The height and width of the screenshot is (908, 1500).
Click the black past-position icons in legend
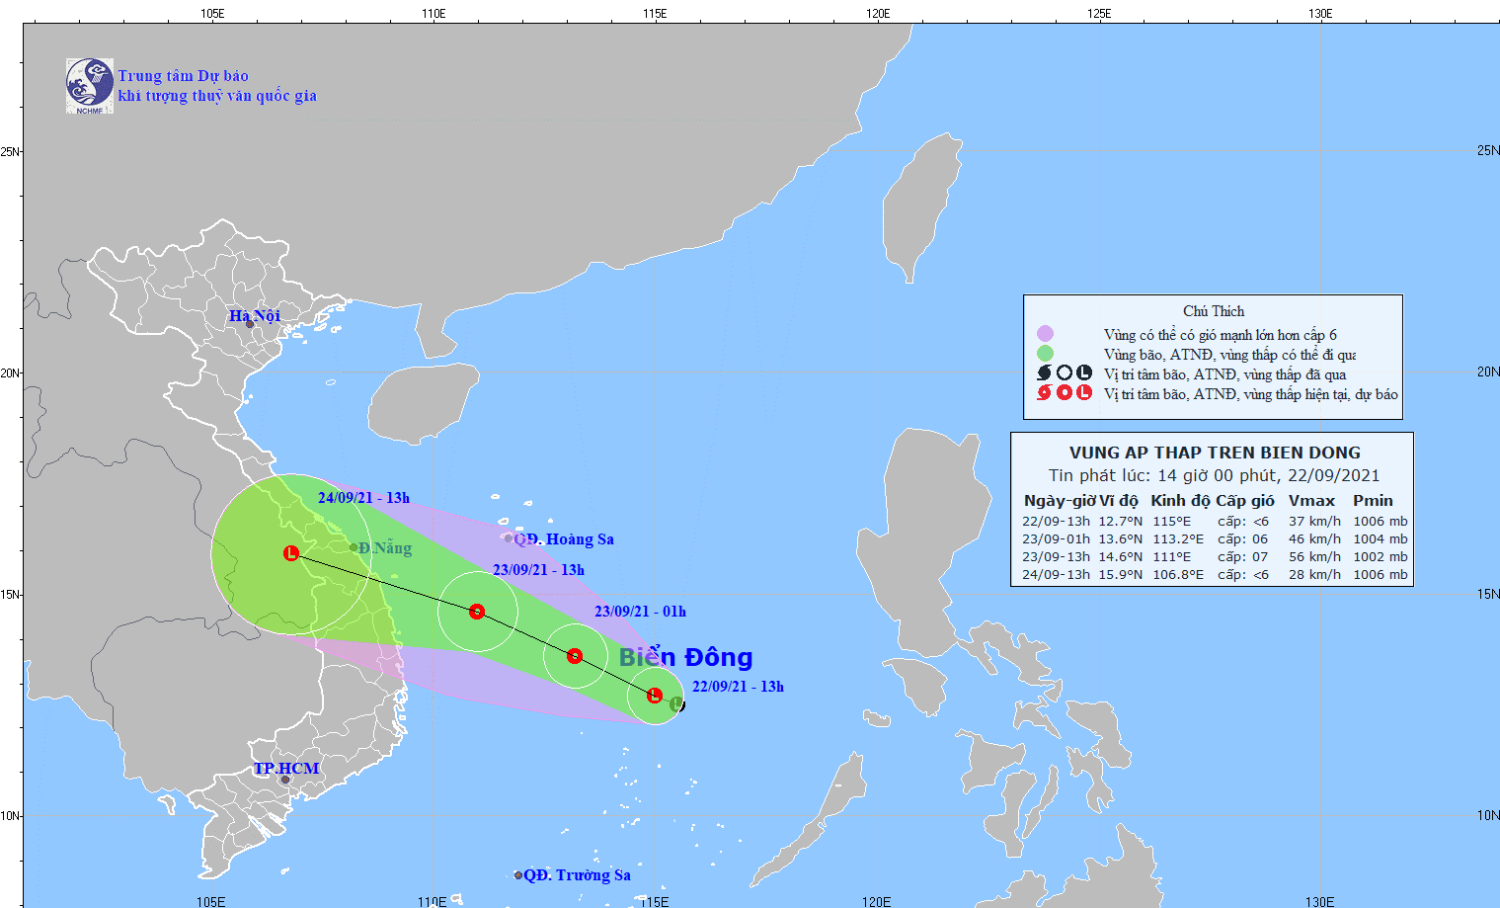click(x=1064, y=373)
